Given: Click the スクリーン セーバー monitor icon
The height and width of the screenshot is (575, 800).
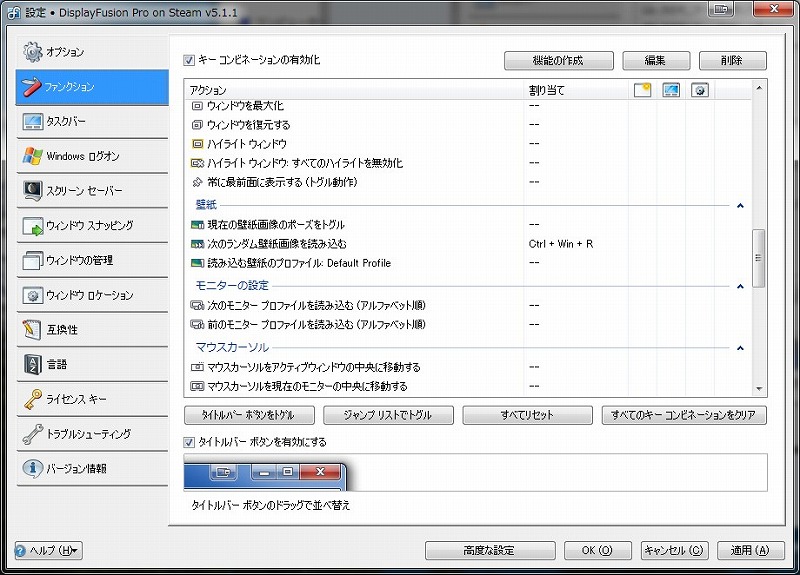Looking at the screenshot, I should (33, 190).
